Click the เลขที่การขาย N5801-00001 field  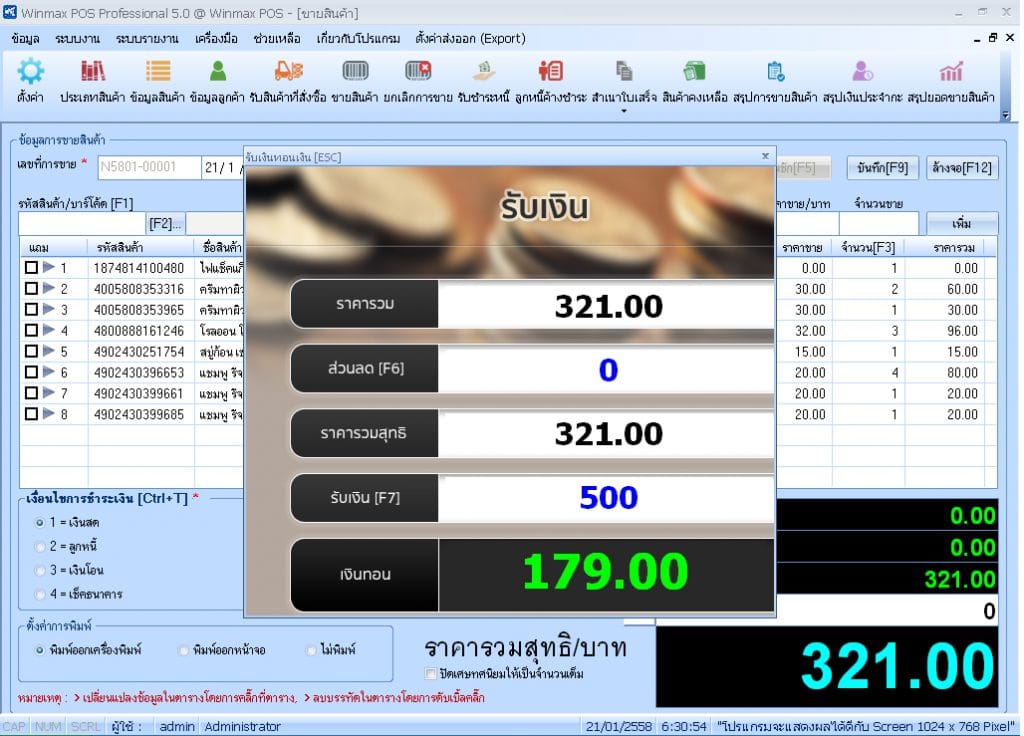point(149,167)
